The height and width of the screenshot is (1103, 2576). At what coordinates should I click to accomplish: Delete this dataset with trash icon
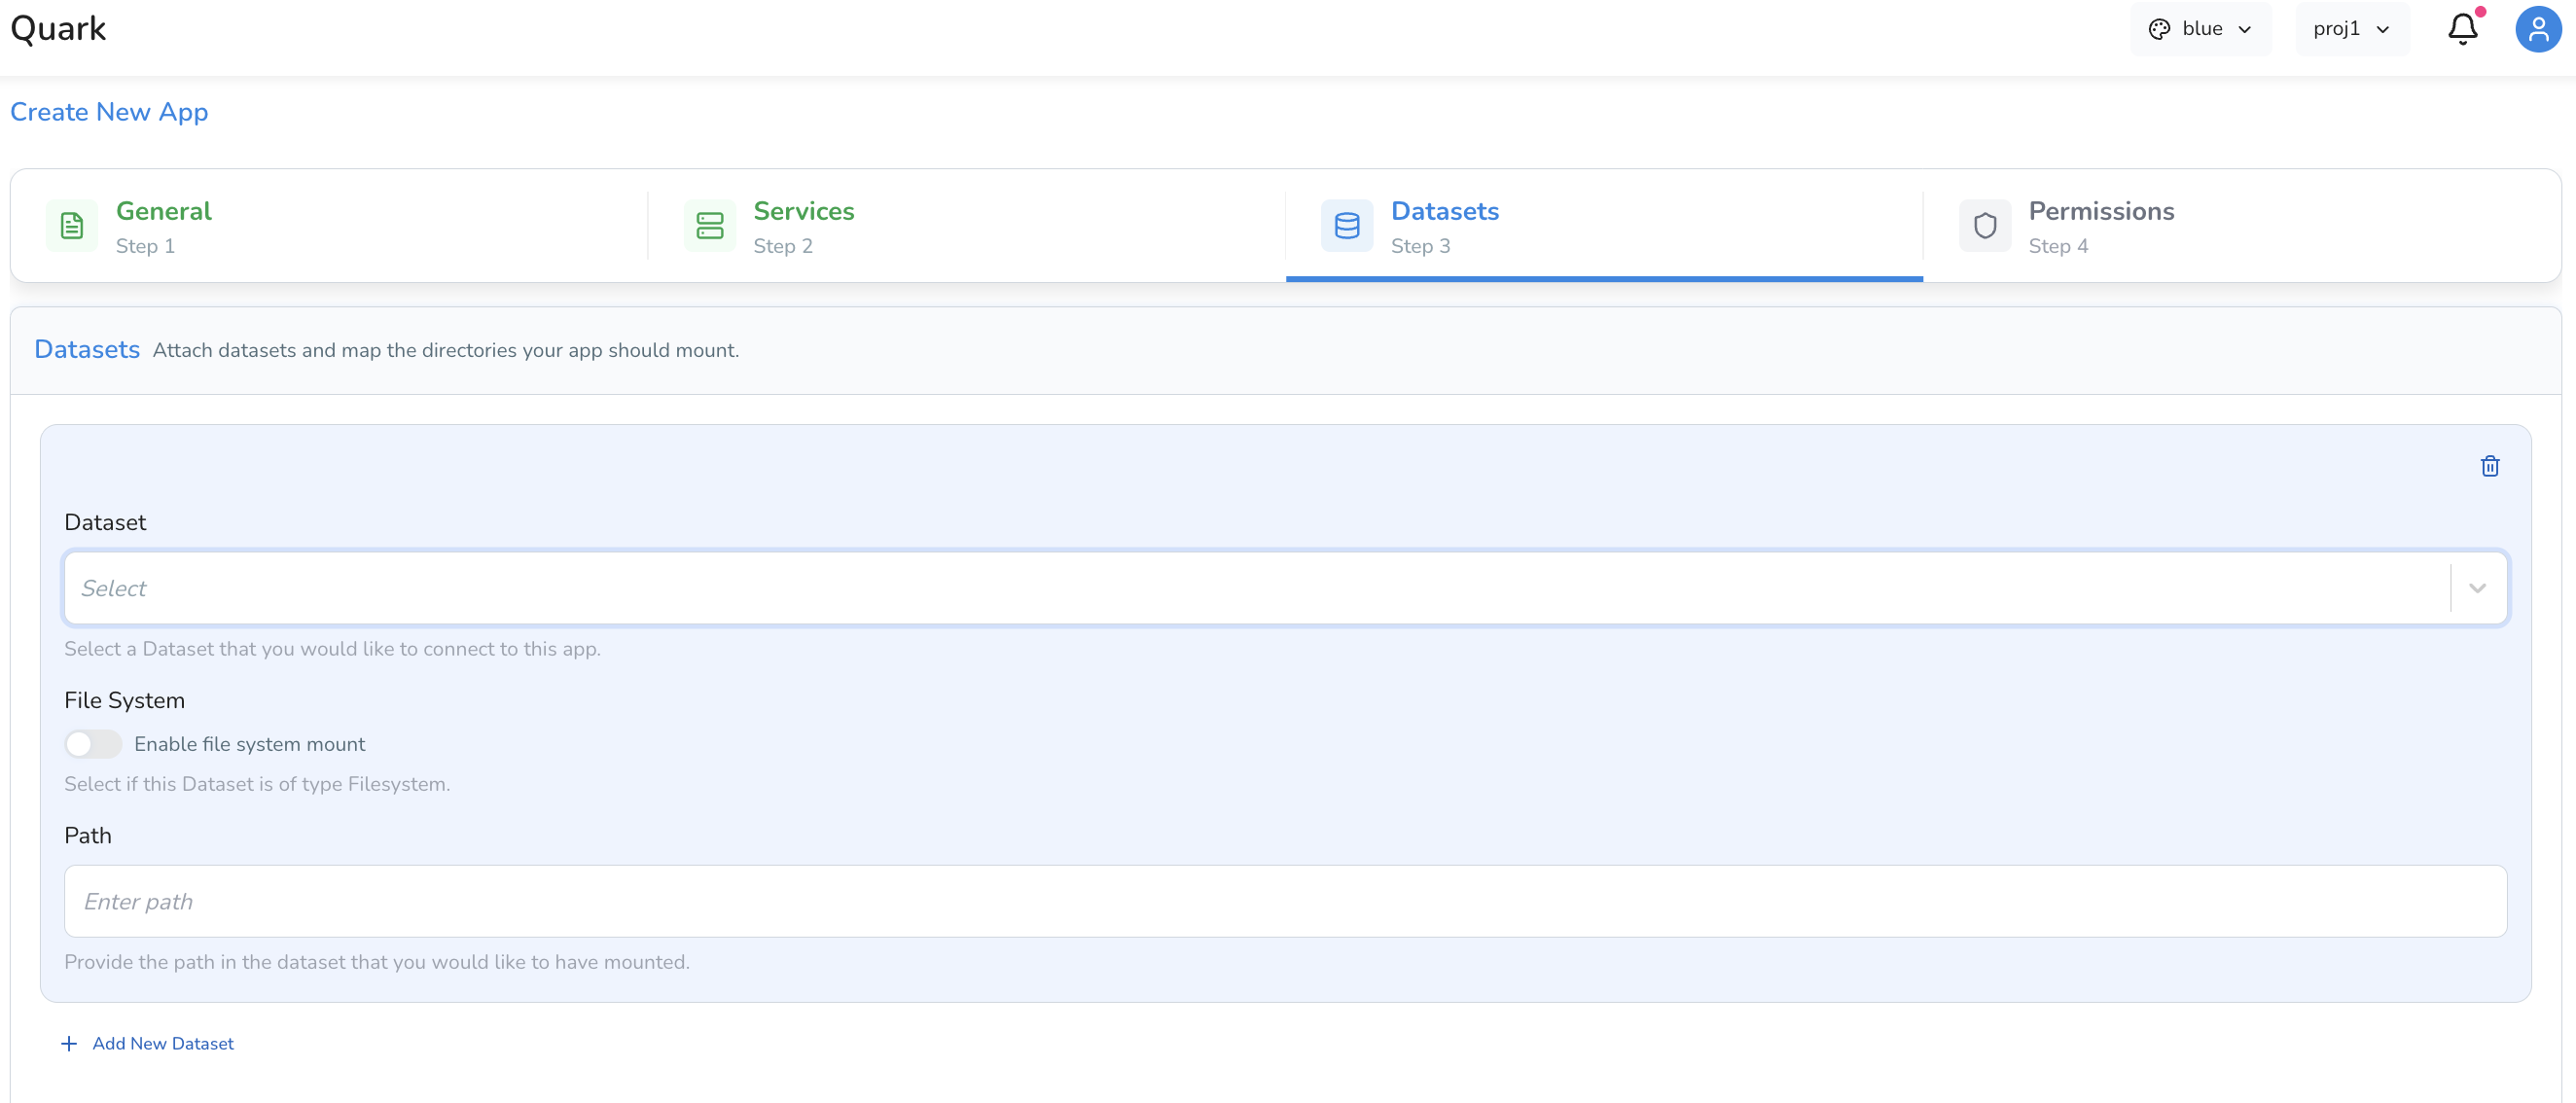click(2490, 466)
